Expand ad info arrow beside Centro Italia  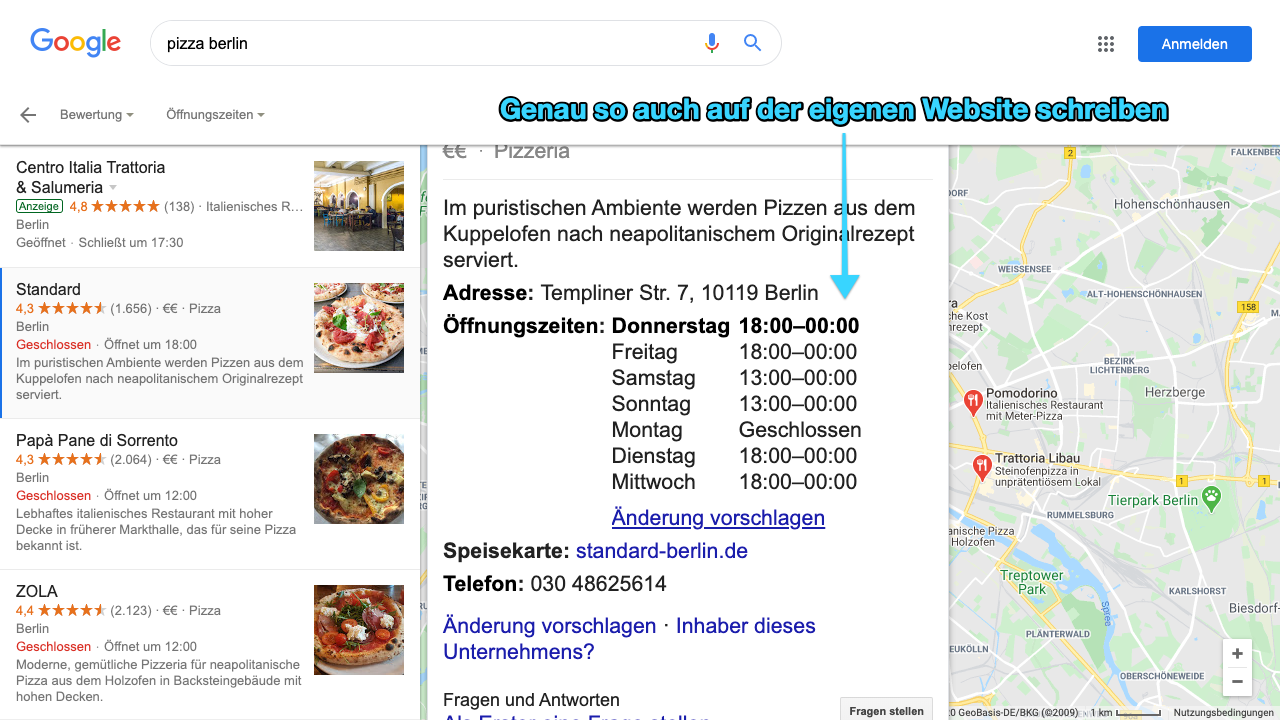(x=113, y=188)
